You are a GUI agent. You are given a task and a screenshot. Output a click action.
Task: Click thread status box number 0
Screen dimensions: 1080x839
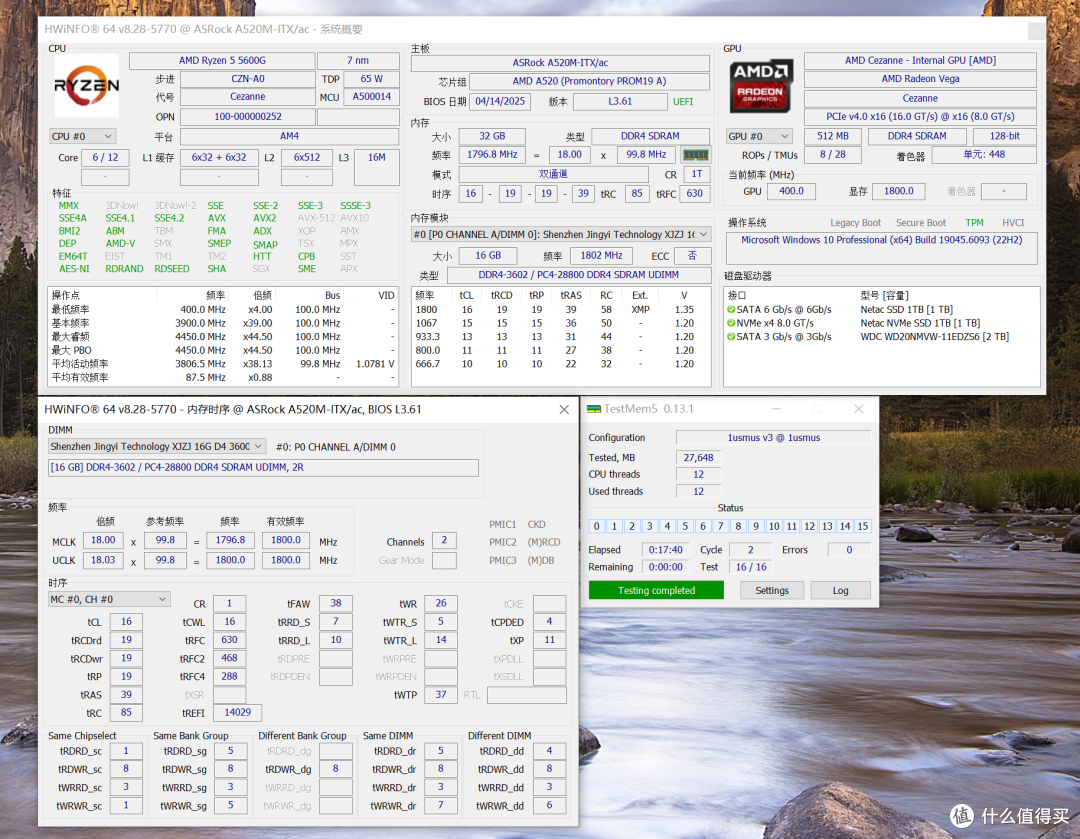click(x=597, y=526)
